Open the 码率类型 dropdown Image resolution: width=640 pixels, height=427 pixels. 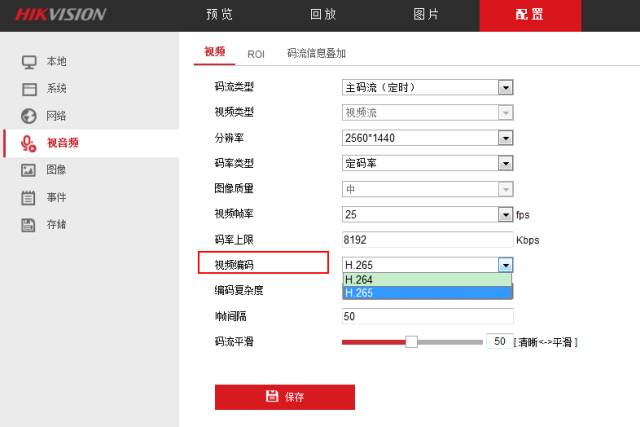point(427,163)
